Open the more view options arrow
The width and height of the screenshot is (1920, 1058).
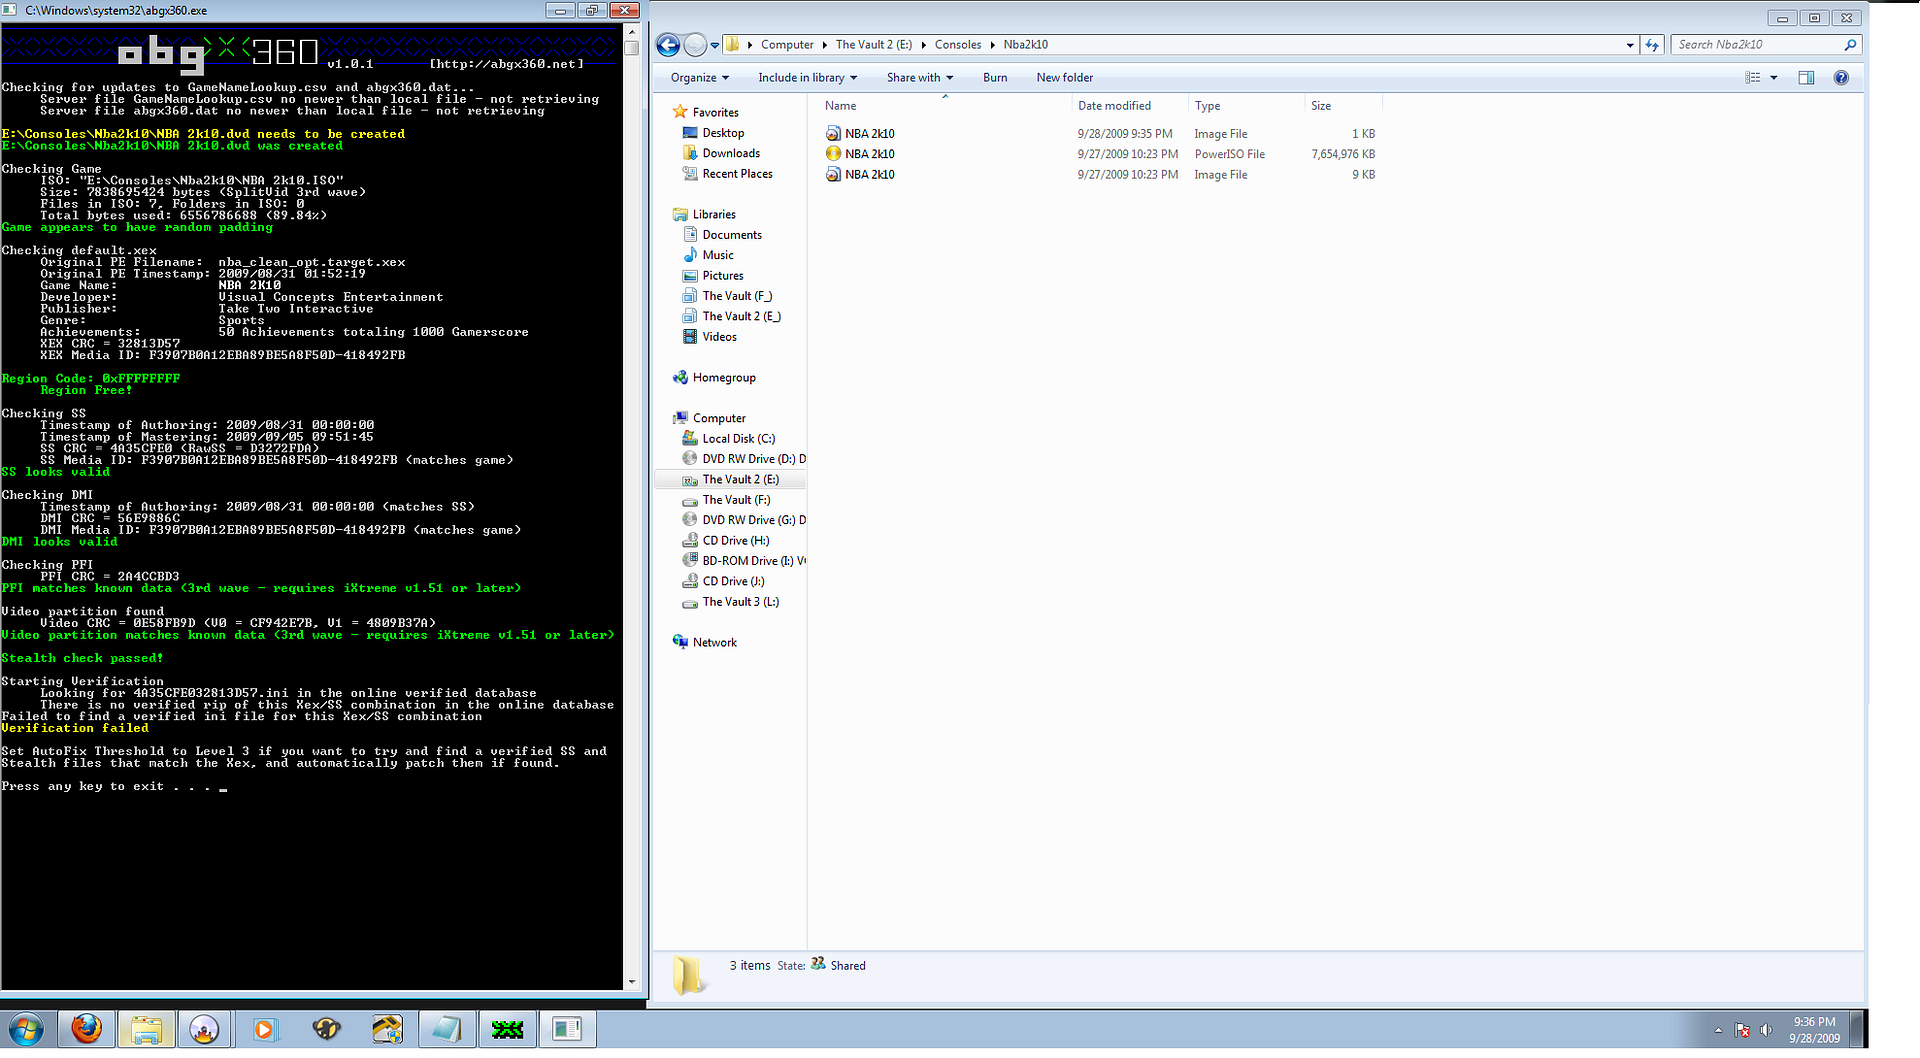1774,78
